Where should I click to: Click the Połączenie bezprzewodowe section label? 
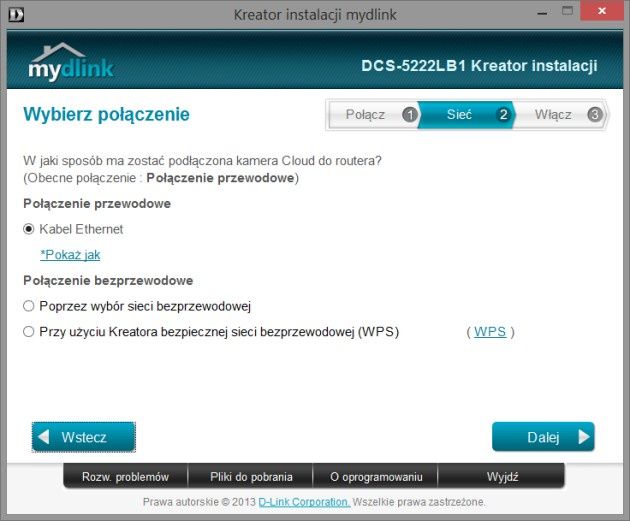(108, 280)
